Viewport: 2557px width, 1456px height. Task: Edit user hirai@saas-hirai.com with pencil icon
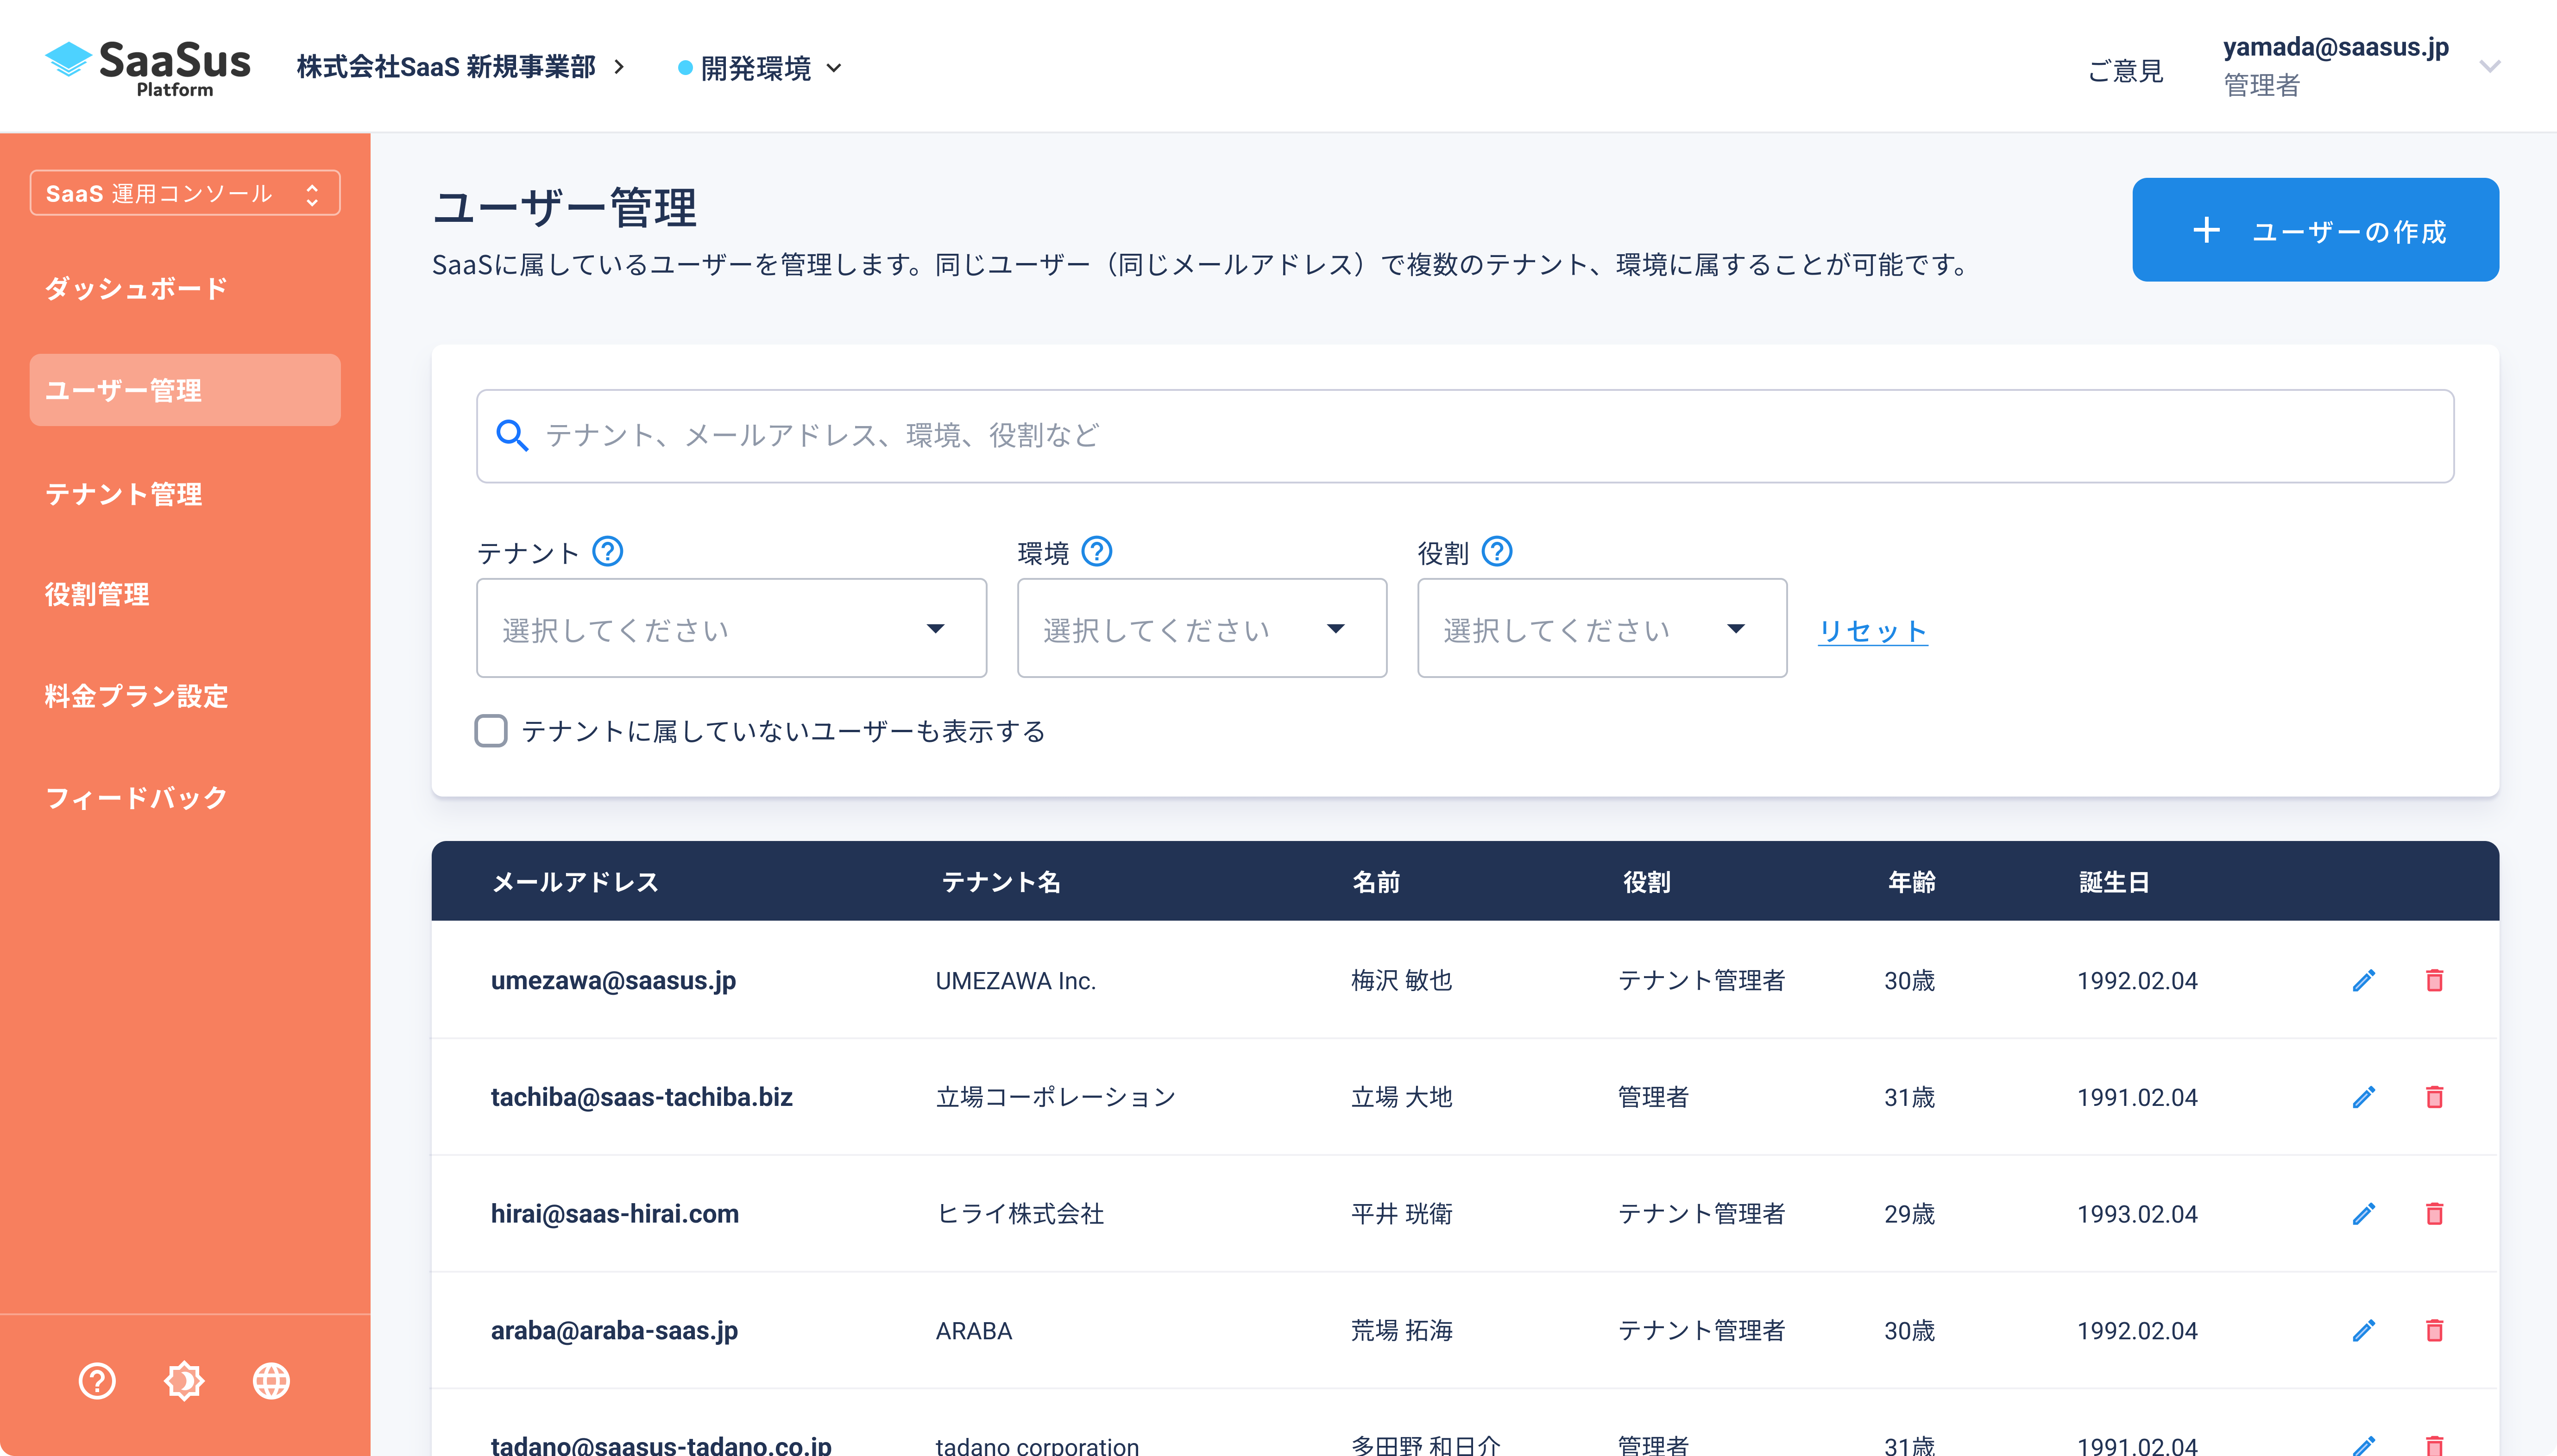click(2364, 1214)
